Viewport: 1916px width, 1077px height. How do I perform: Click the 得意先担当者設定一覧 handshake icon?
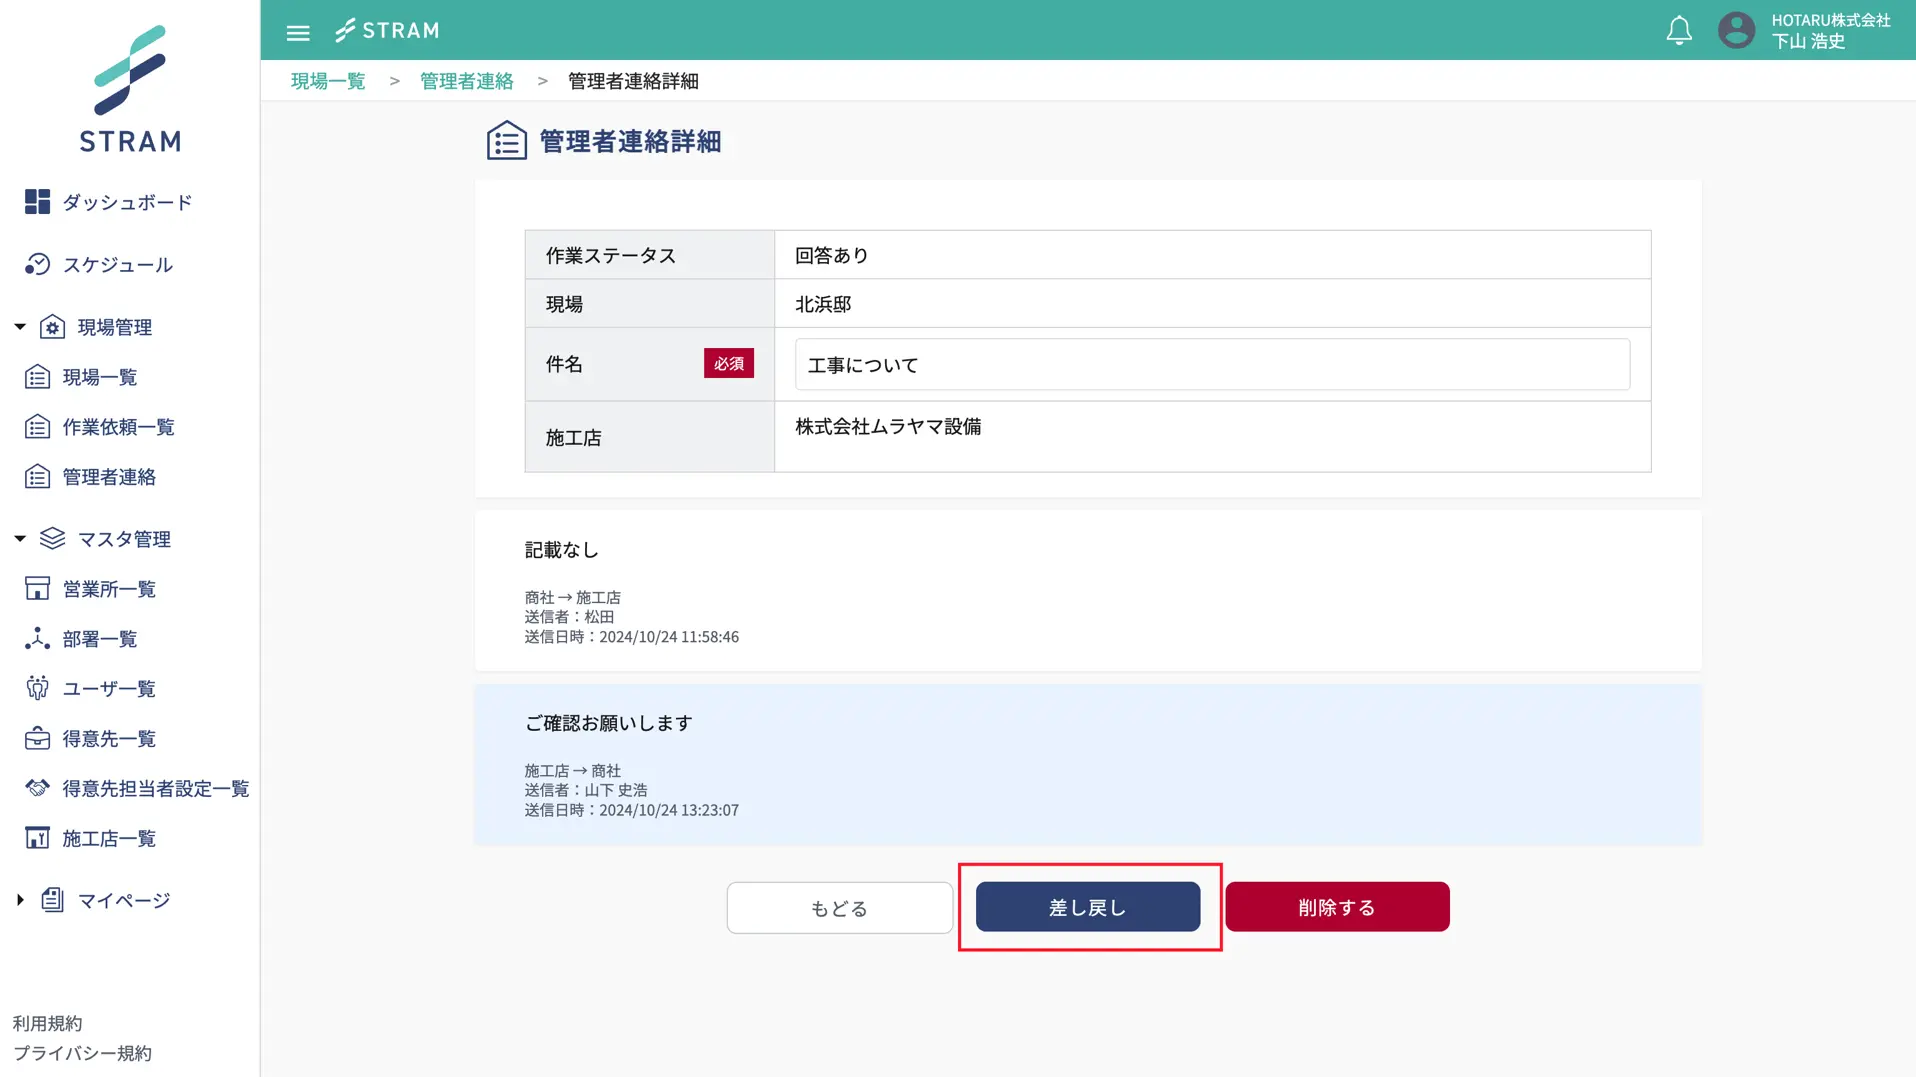(x=37, y=788)
